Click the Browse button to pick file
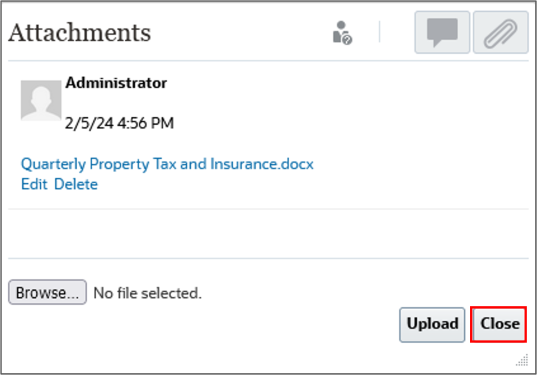Viewport: 537px width, 375px height. pyautogui.click(x=47, y=292)
